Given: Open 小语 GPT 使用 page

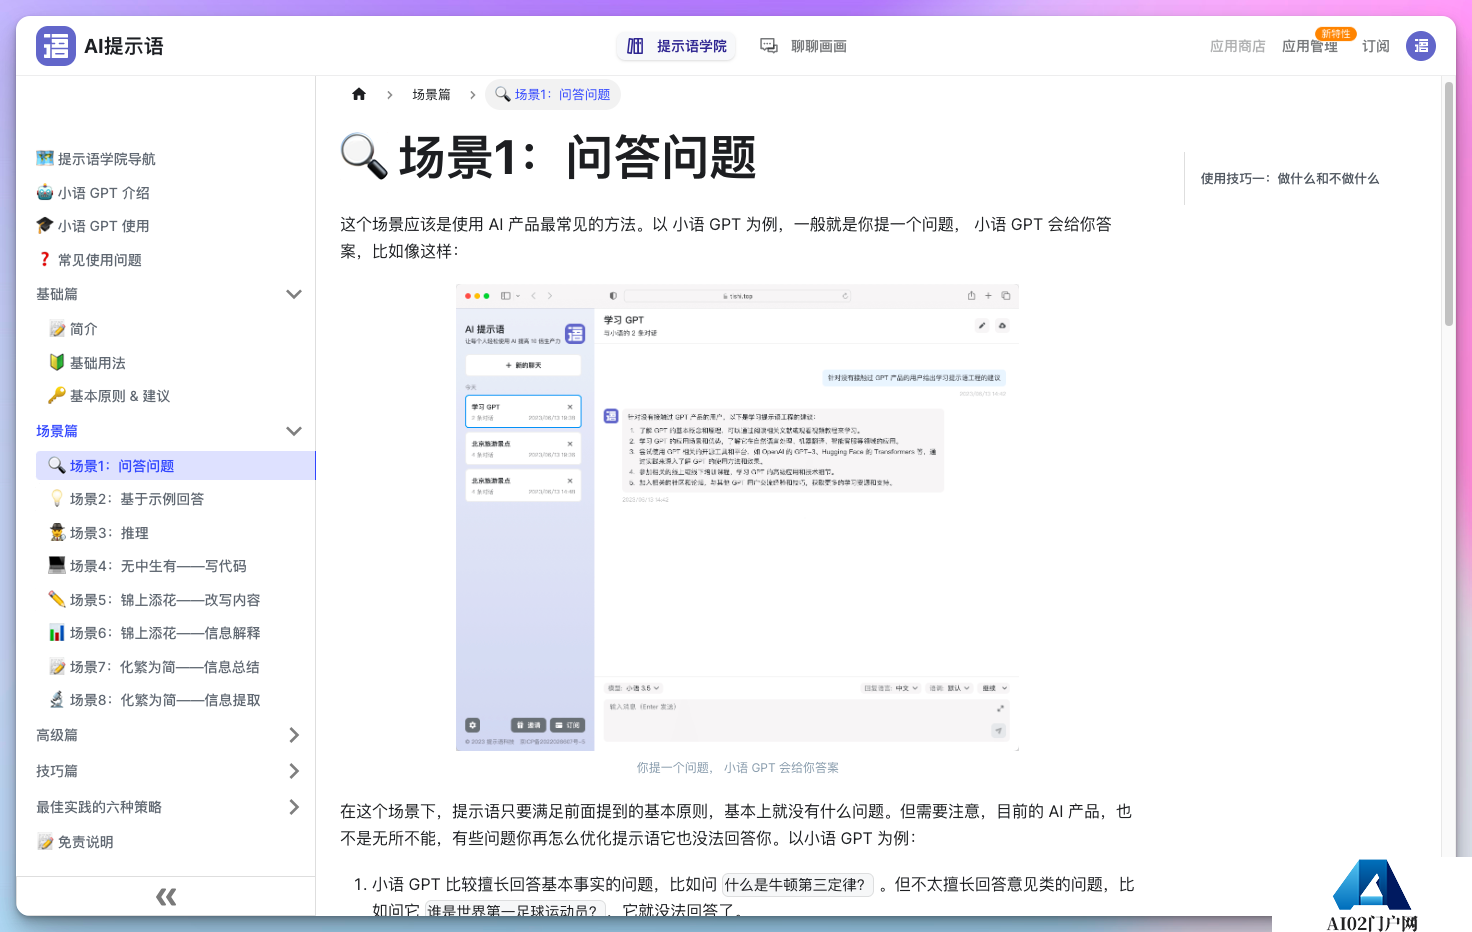Looking at the screenshot, I should click(93, 226).
